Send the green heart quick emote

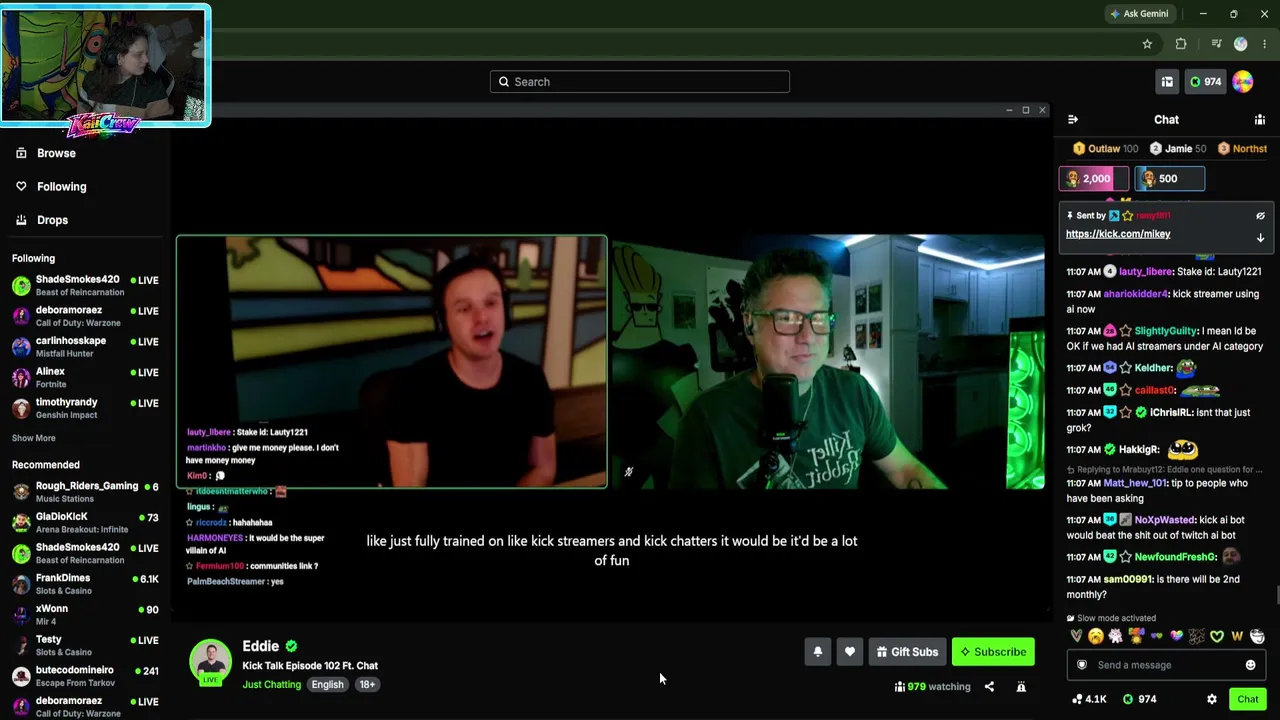point(1217,636)
